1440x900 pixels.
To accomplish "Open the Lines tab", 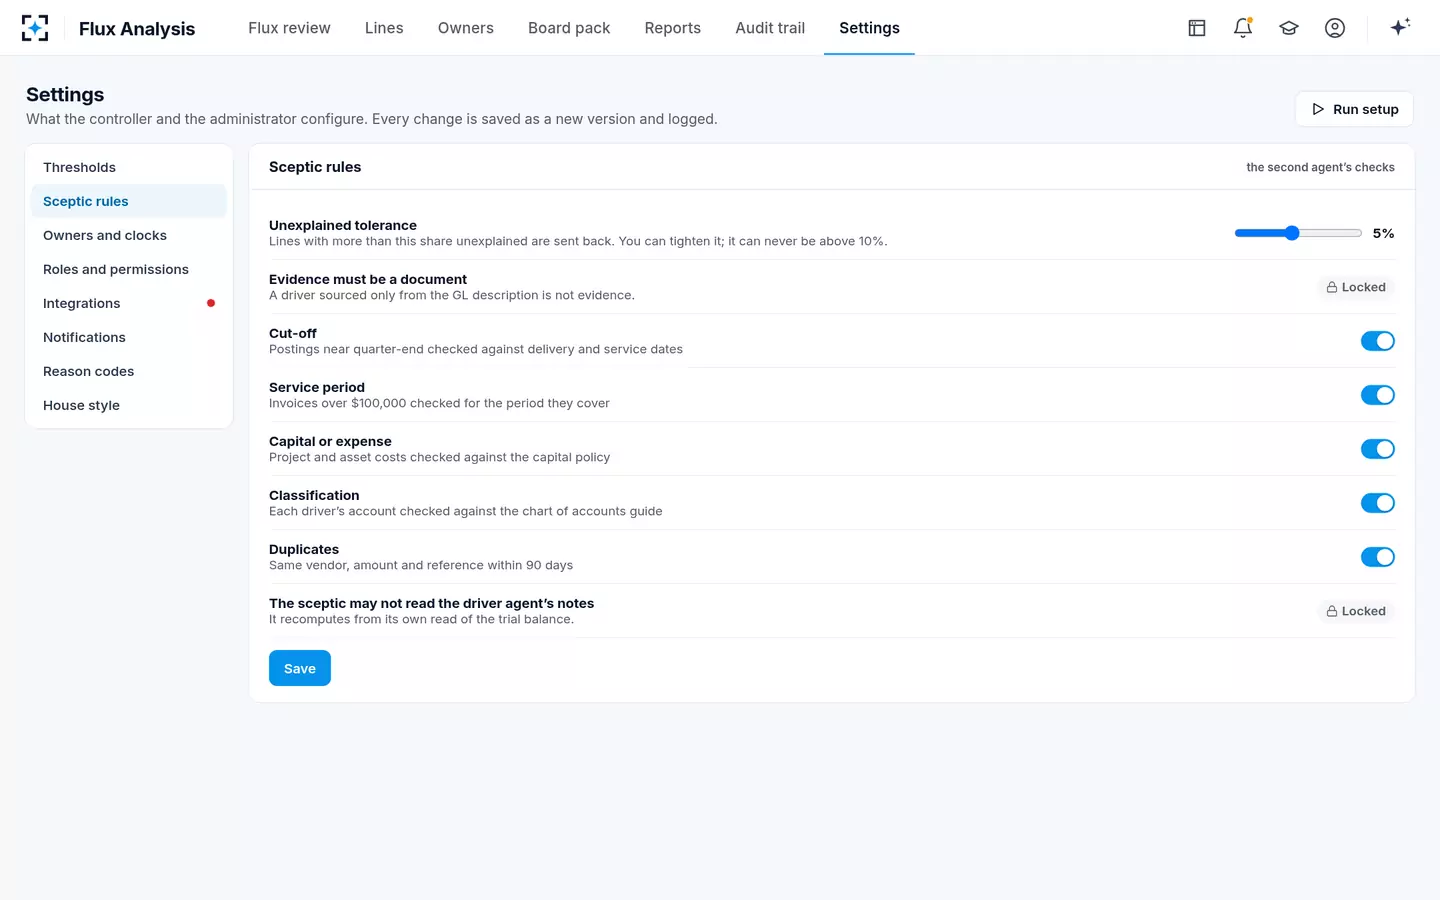I will click(384, 28).
